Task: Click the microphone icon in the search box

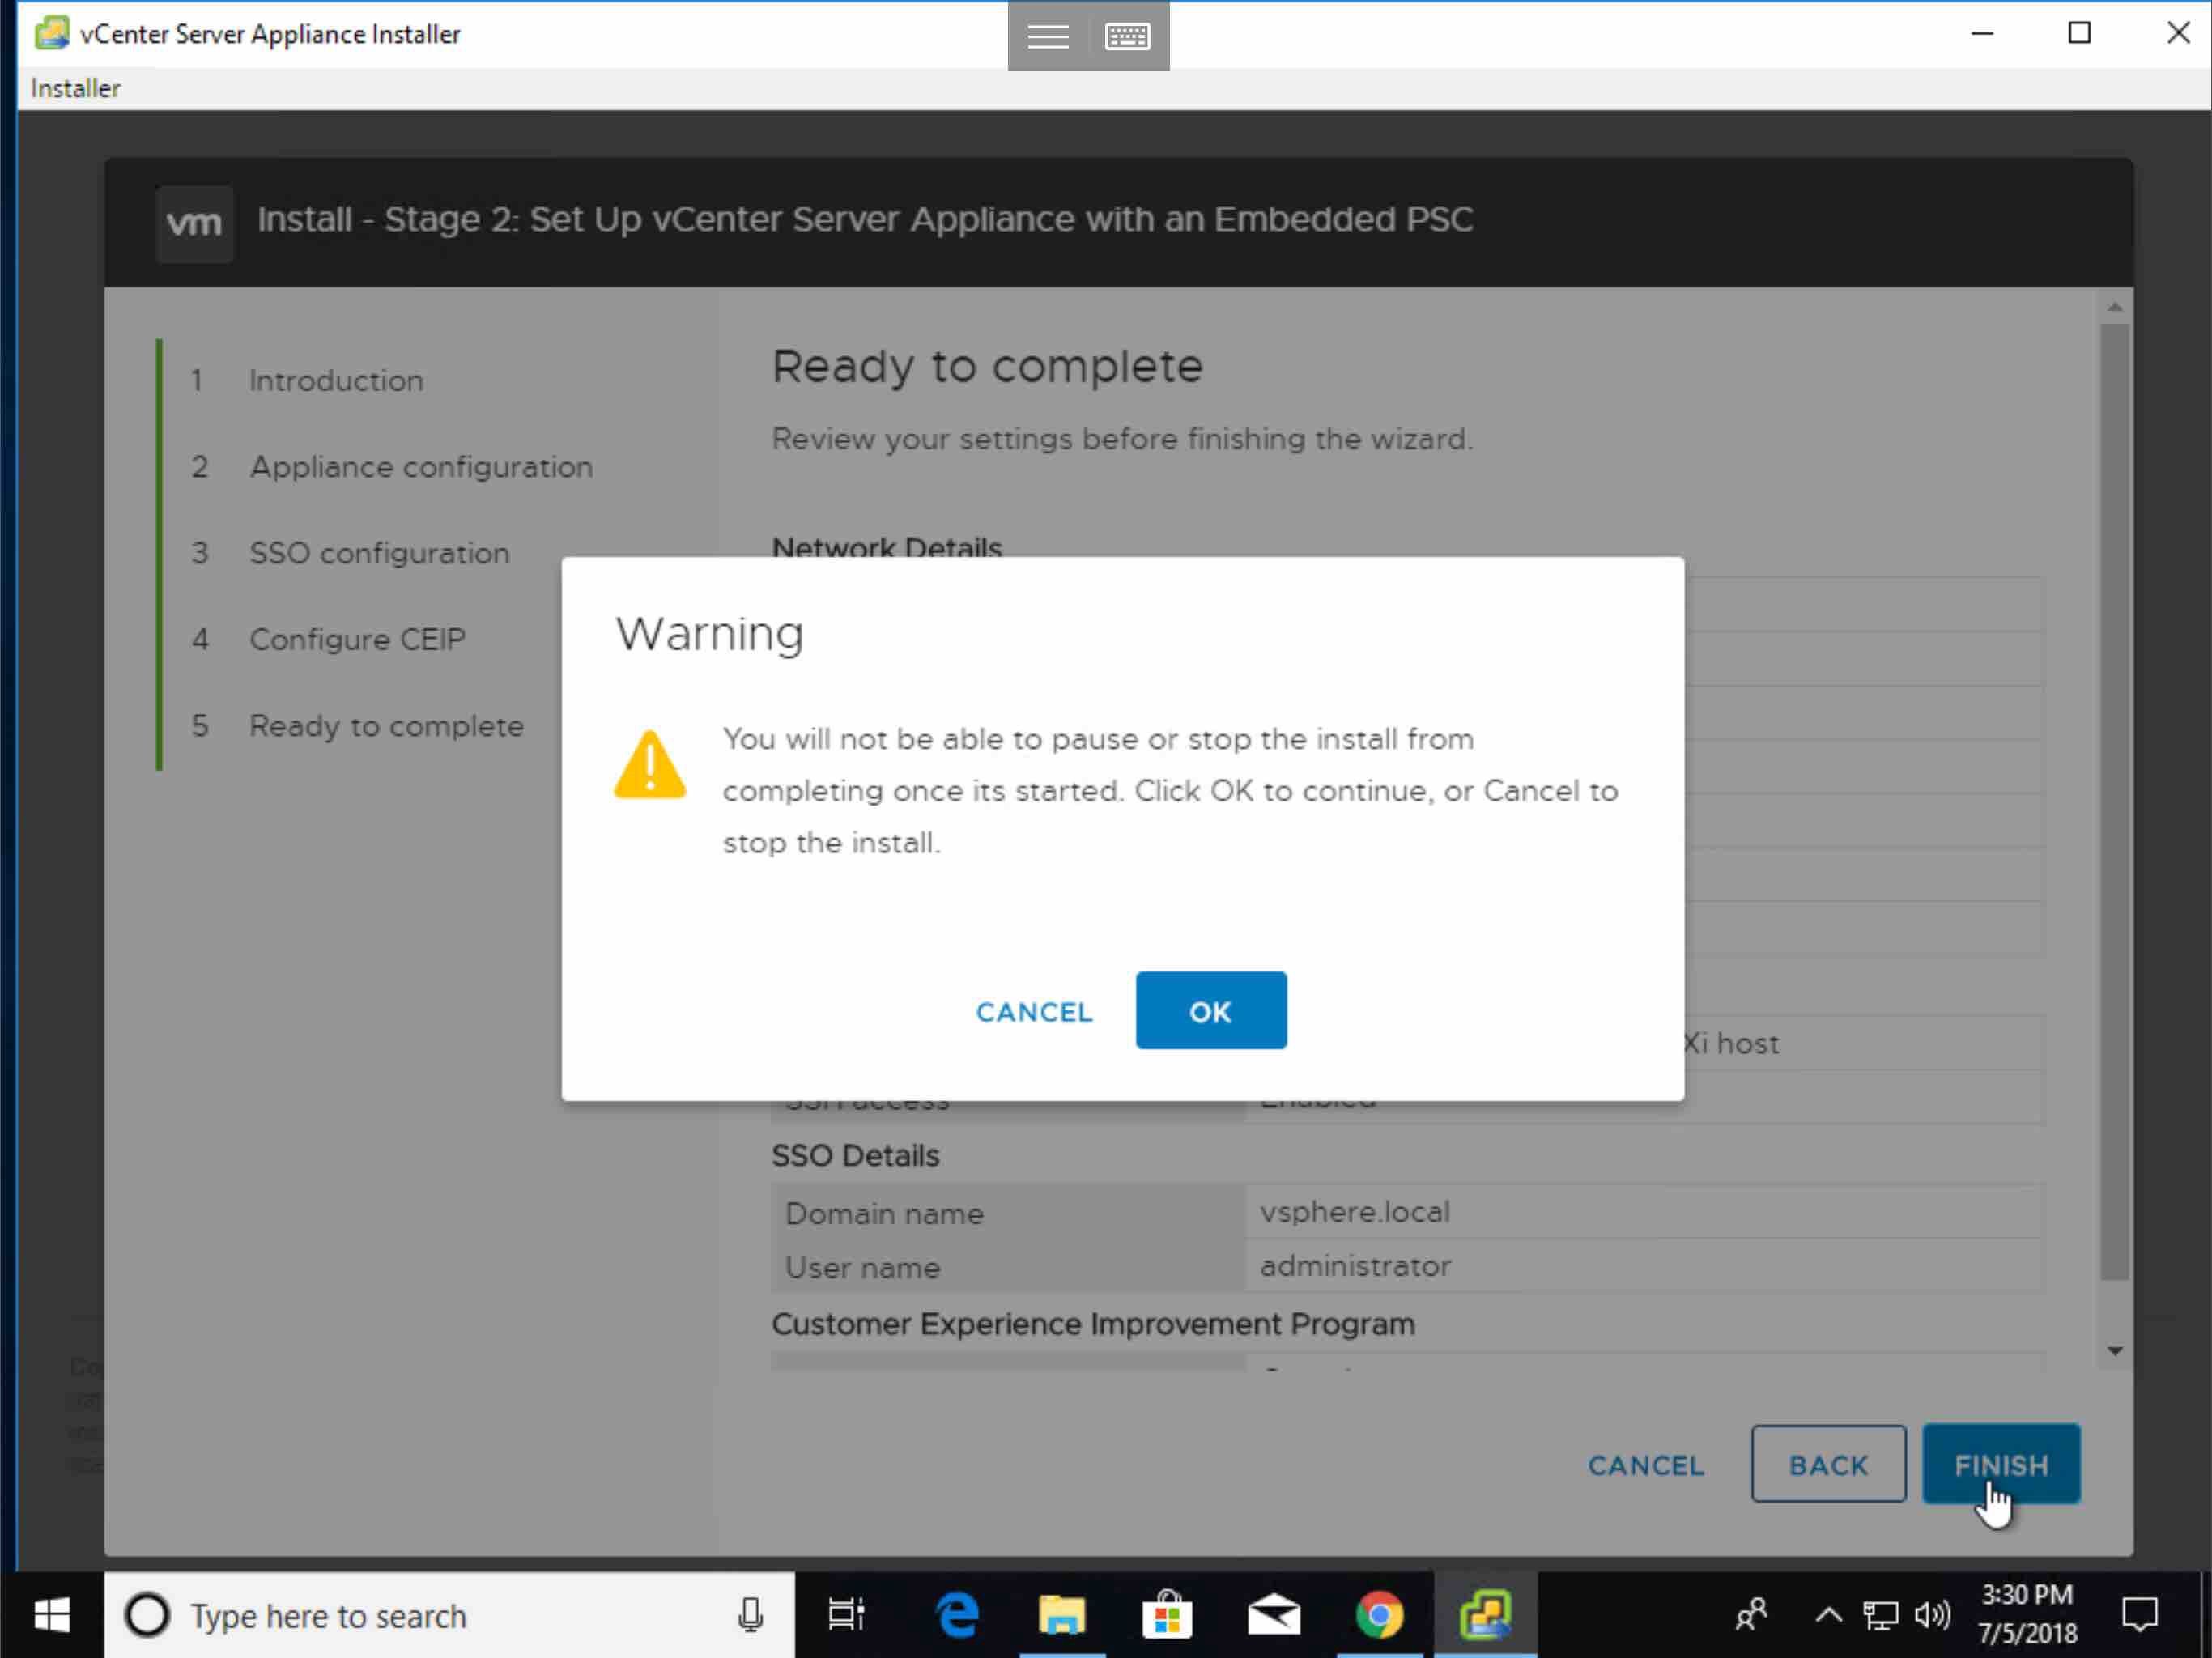Action: pyautogui.click(x=750, y=1615)
